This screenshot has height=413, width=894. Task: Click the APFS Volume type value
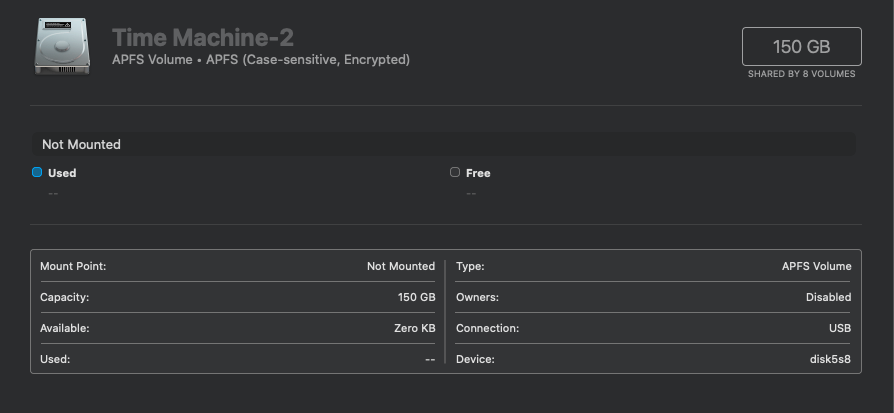[816, 266]
